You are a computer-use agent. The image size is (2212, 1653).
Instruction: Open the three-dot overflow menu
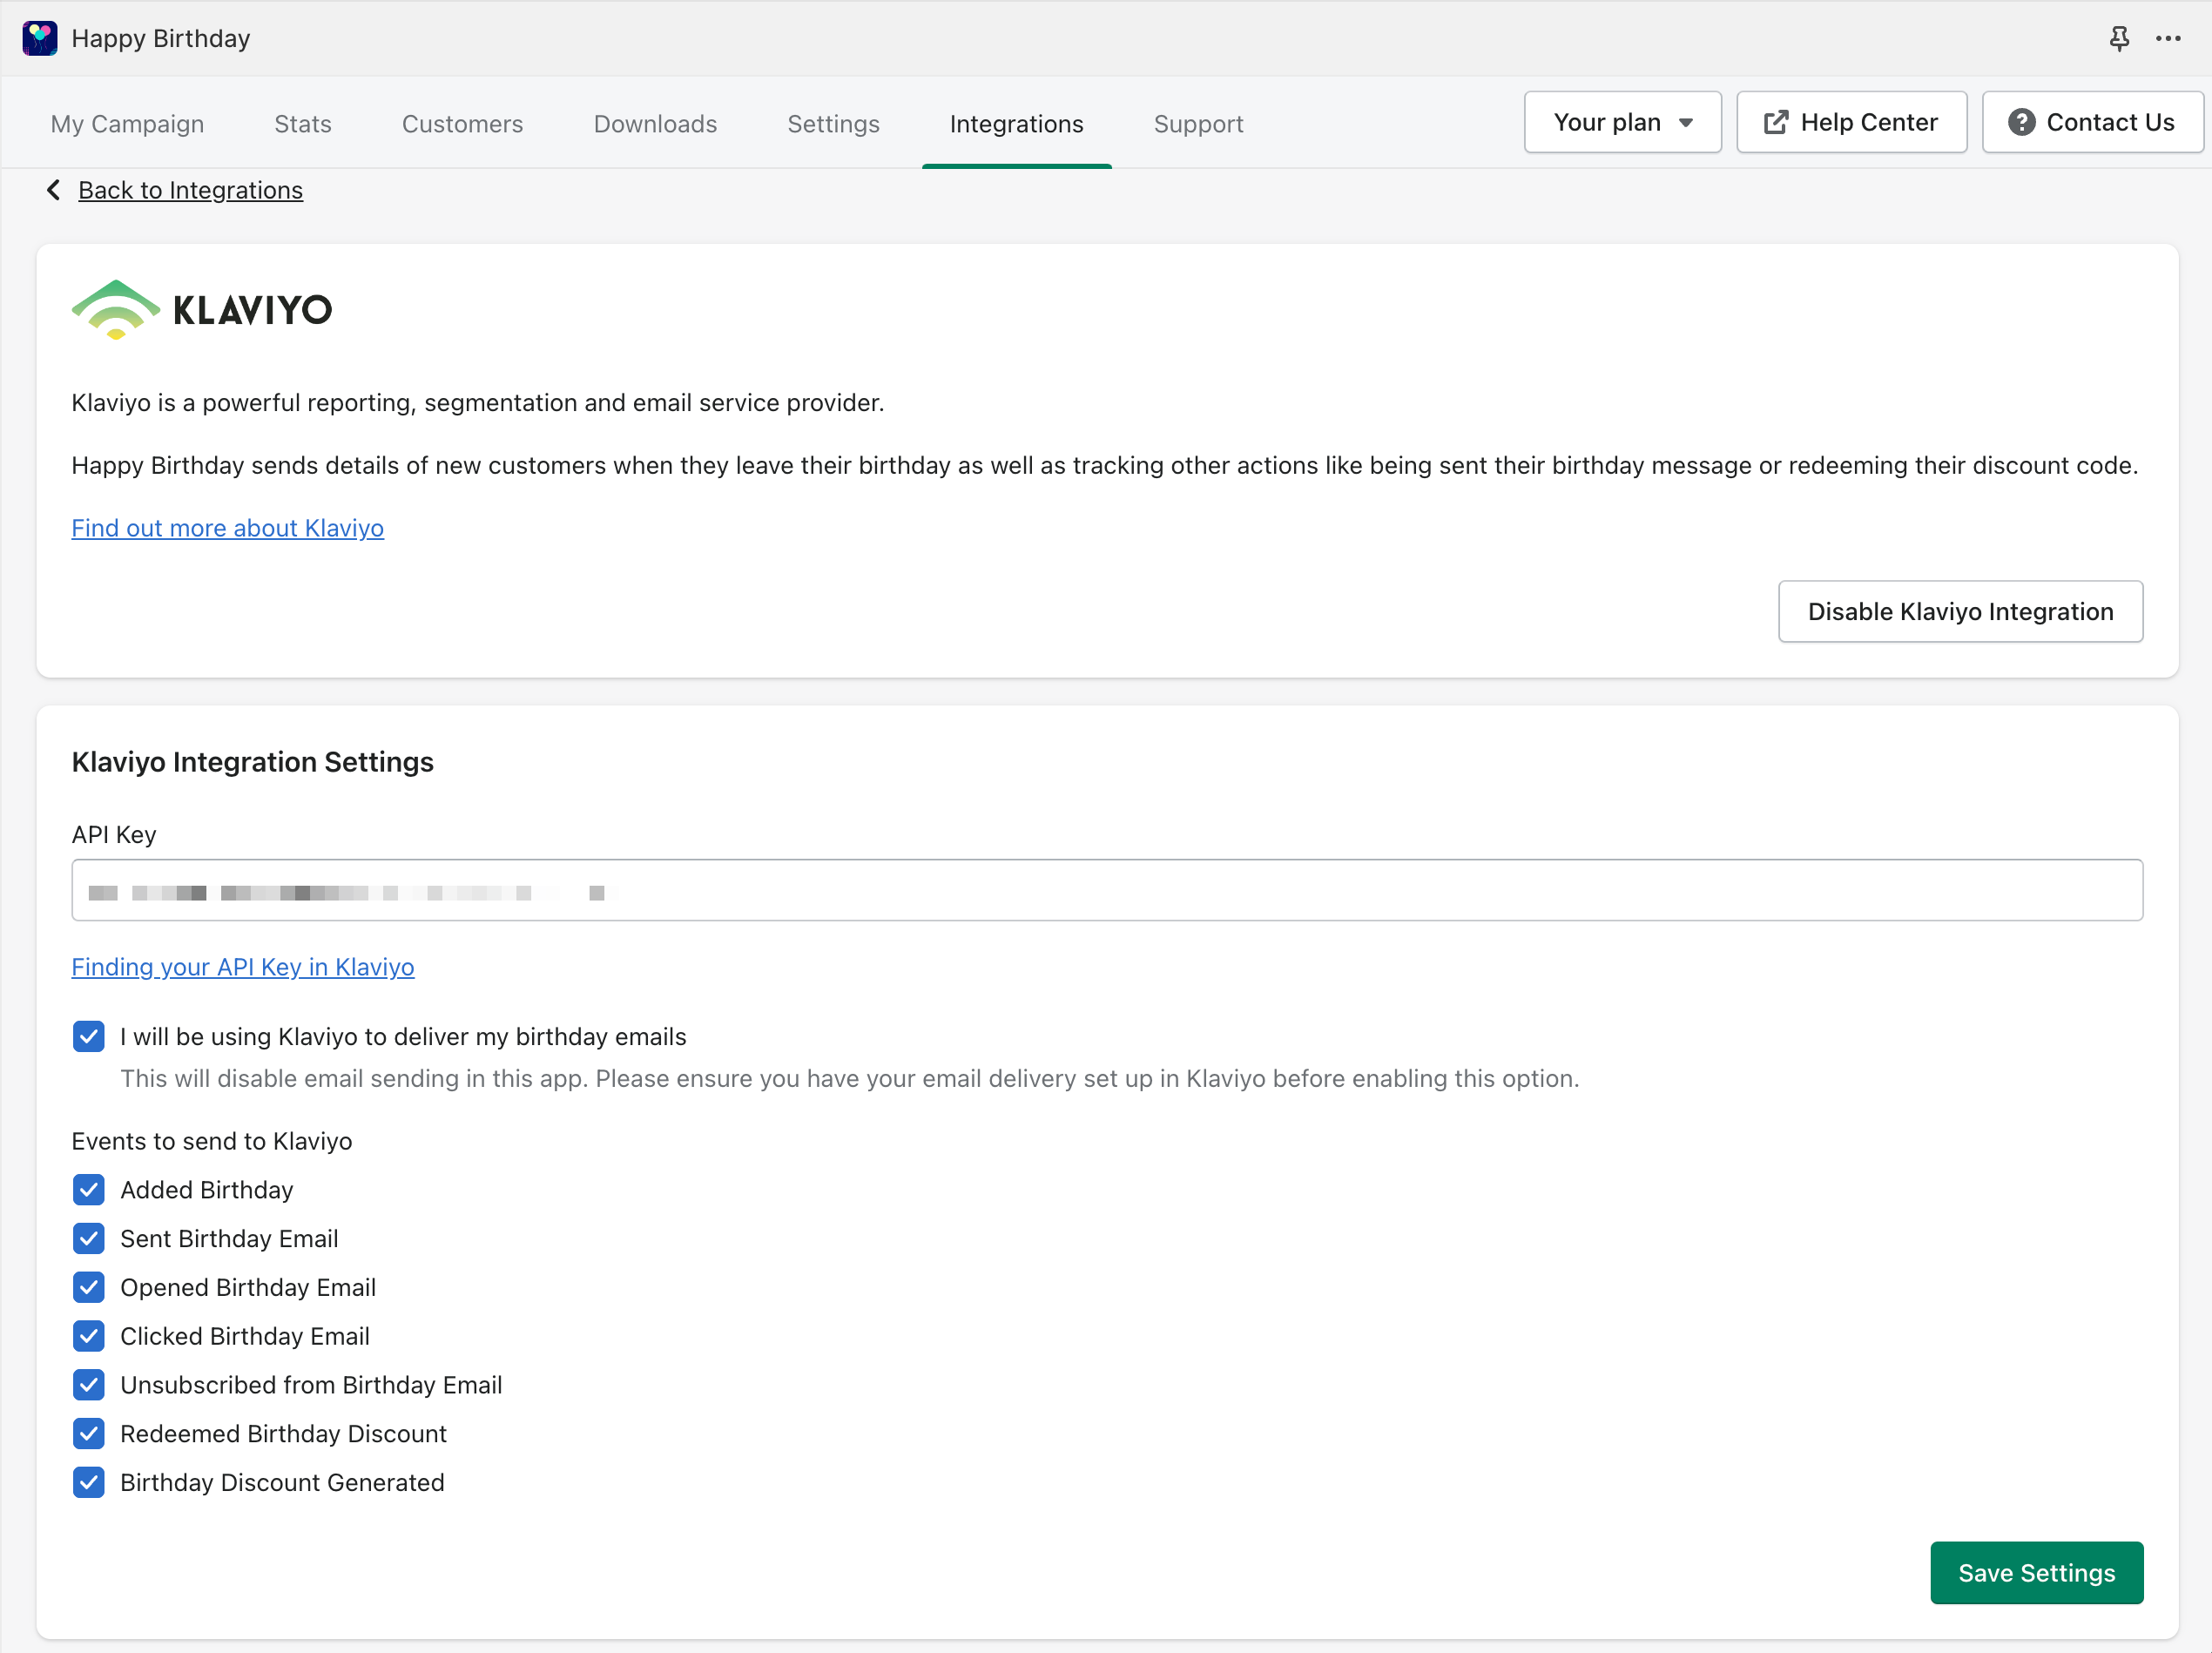(x=2168, y=38)
